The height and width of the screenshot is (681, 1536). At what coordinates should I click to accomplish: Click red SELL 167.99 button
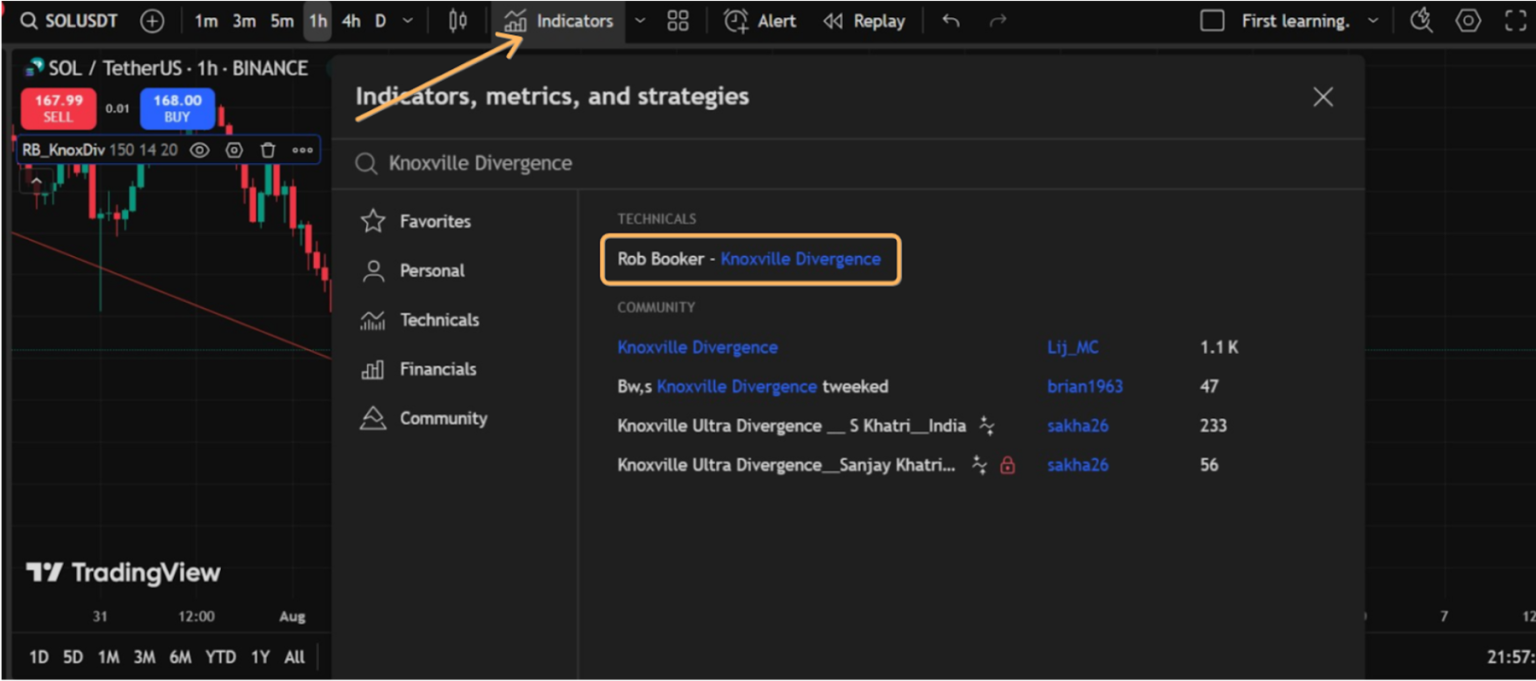[58, 109]
